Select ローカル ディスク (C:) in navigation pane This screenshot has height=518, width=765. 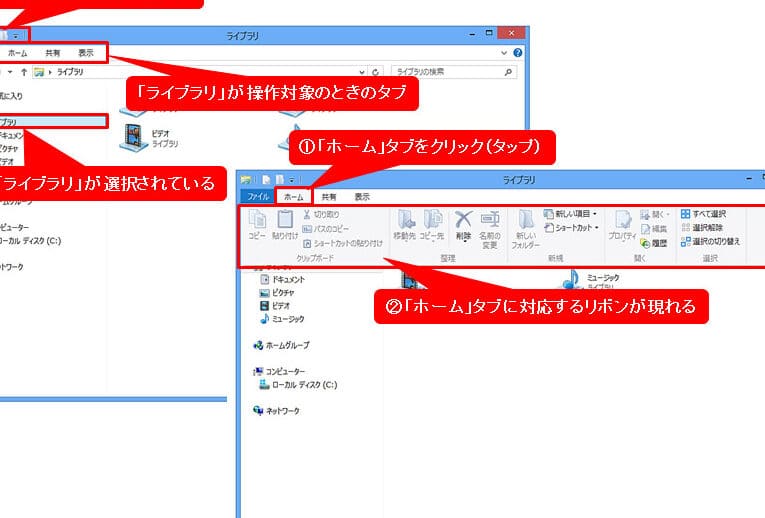(x=298, y=384)
